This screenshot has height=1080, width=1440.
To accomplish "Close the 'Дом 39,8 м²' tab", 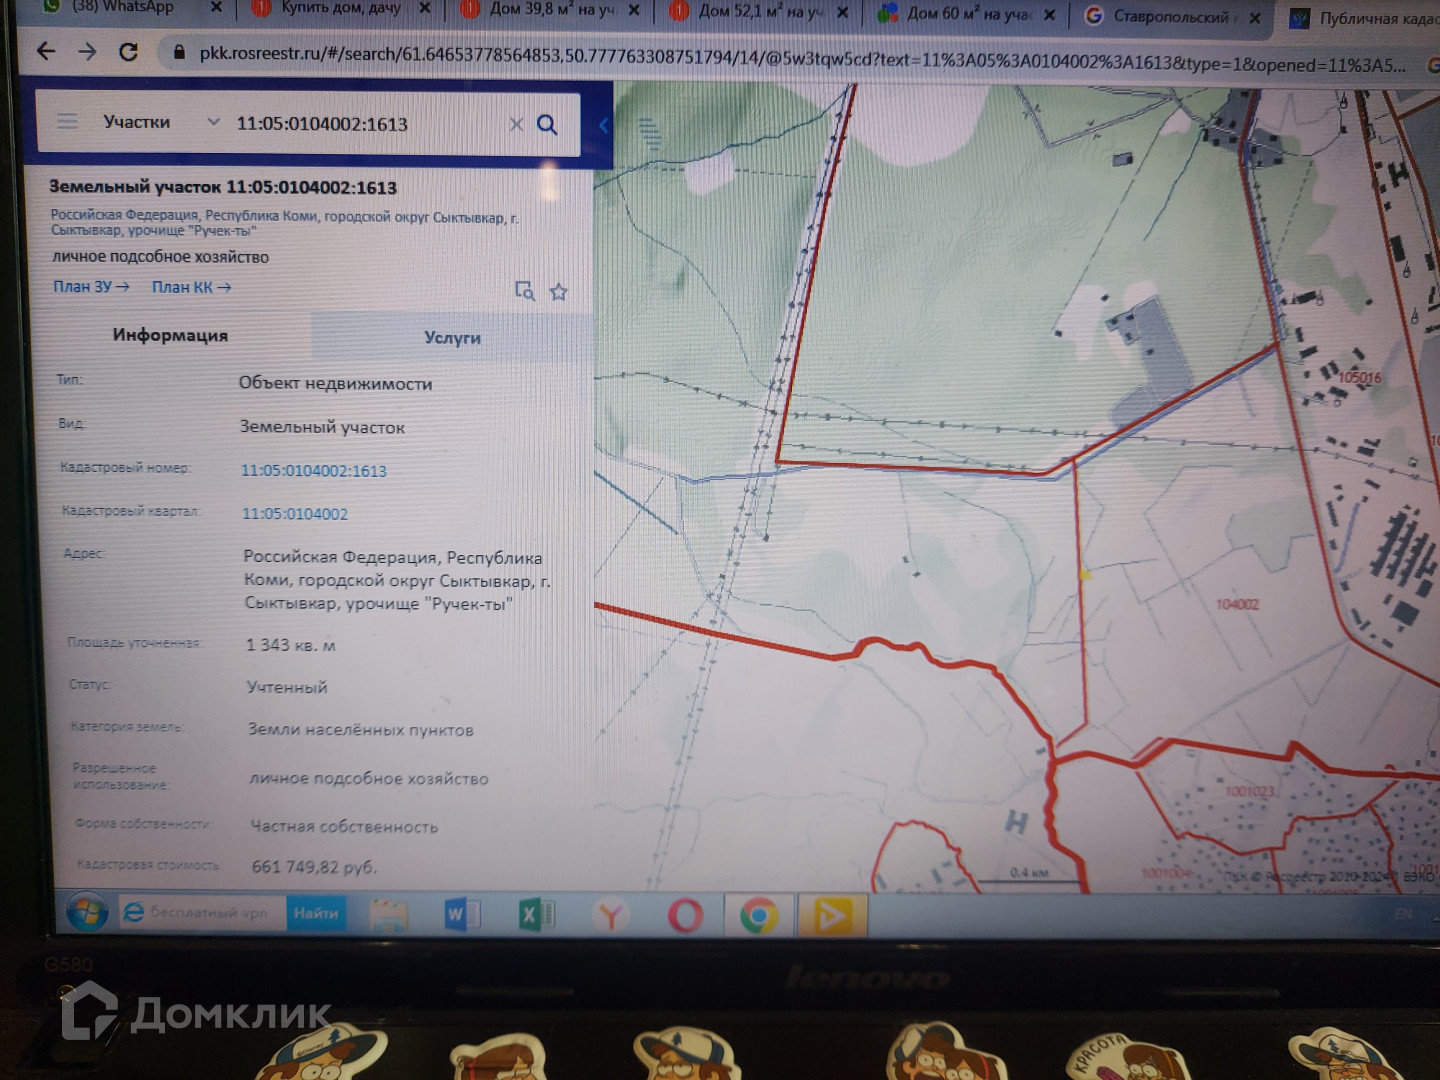I will tap(634, 11).
